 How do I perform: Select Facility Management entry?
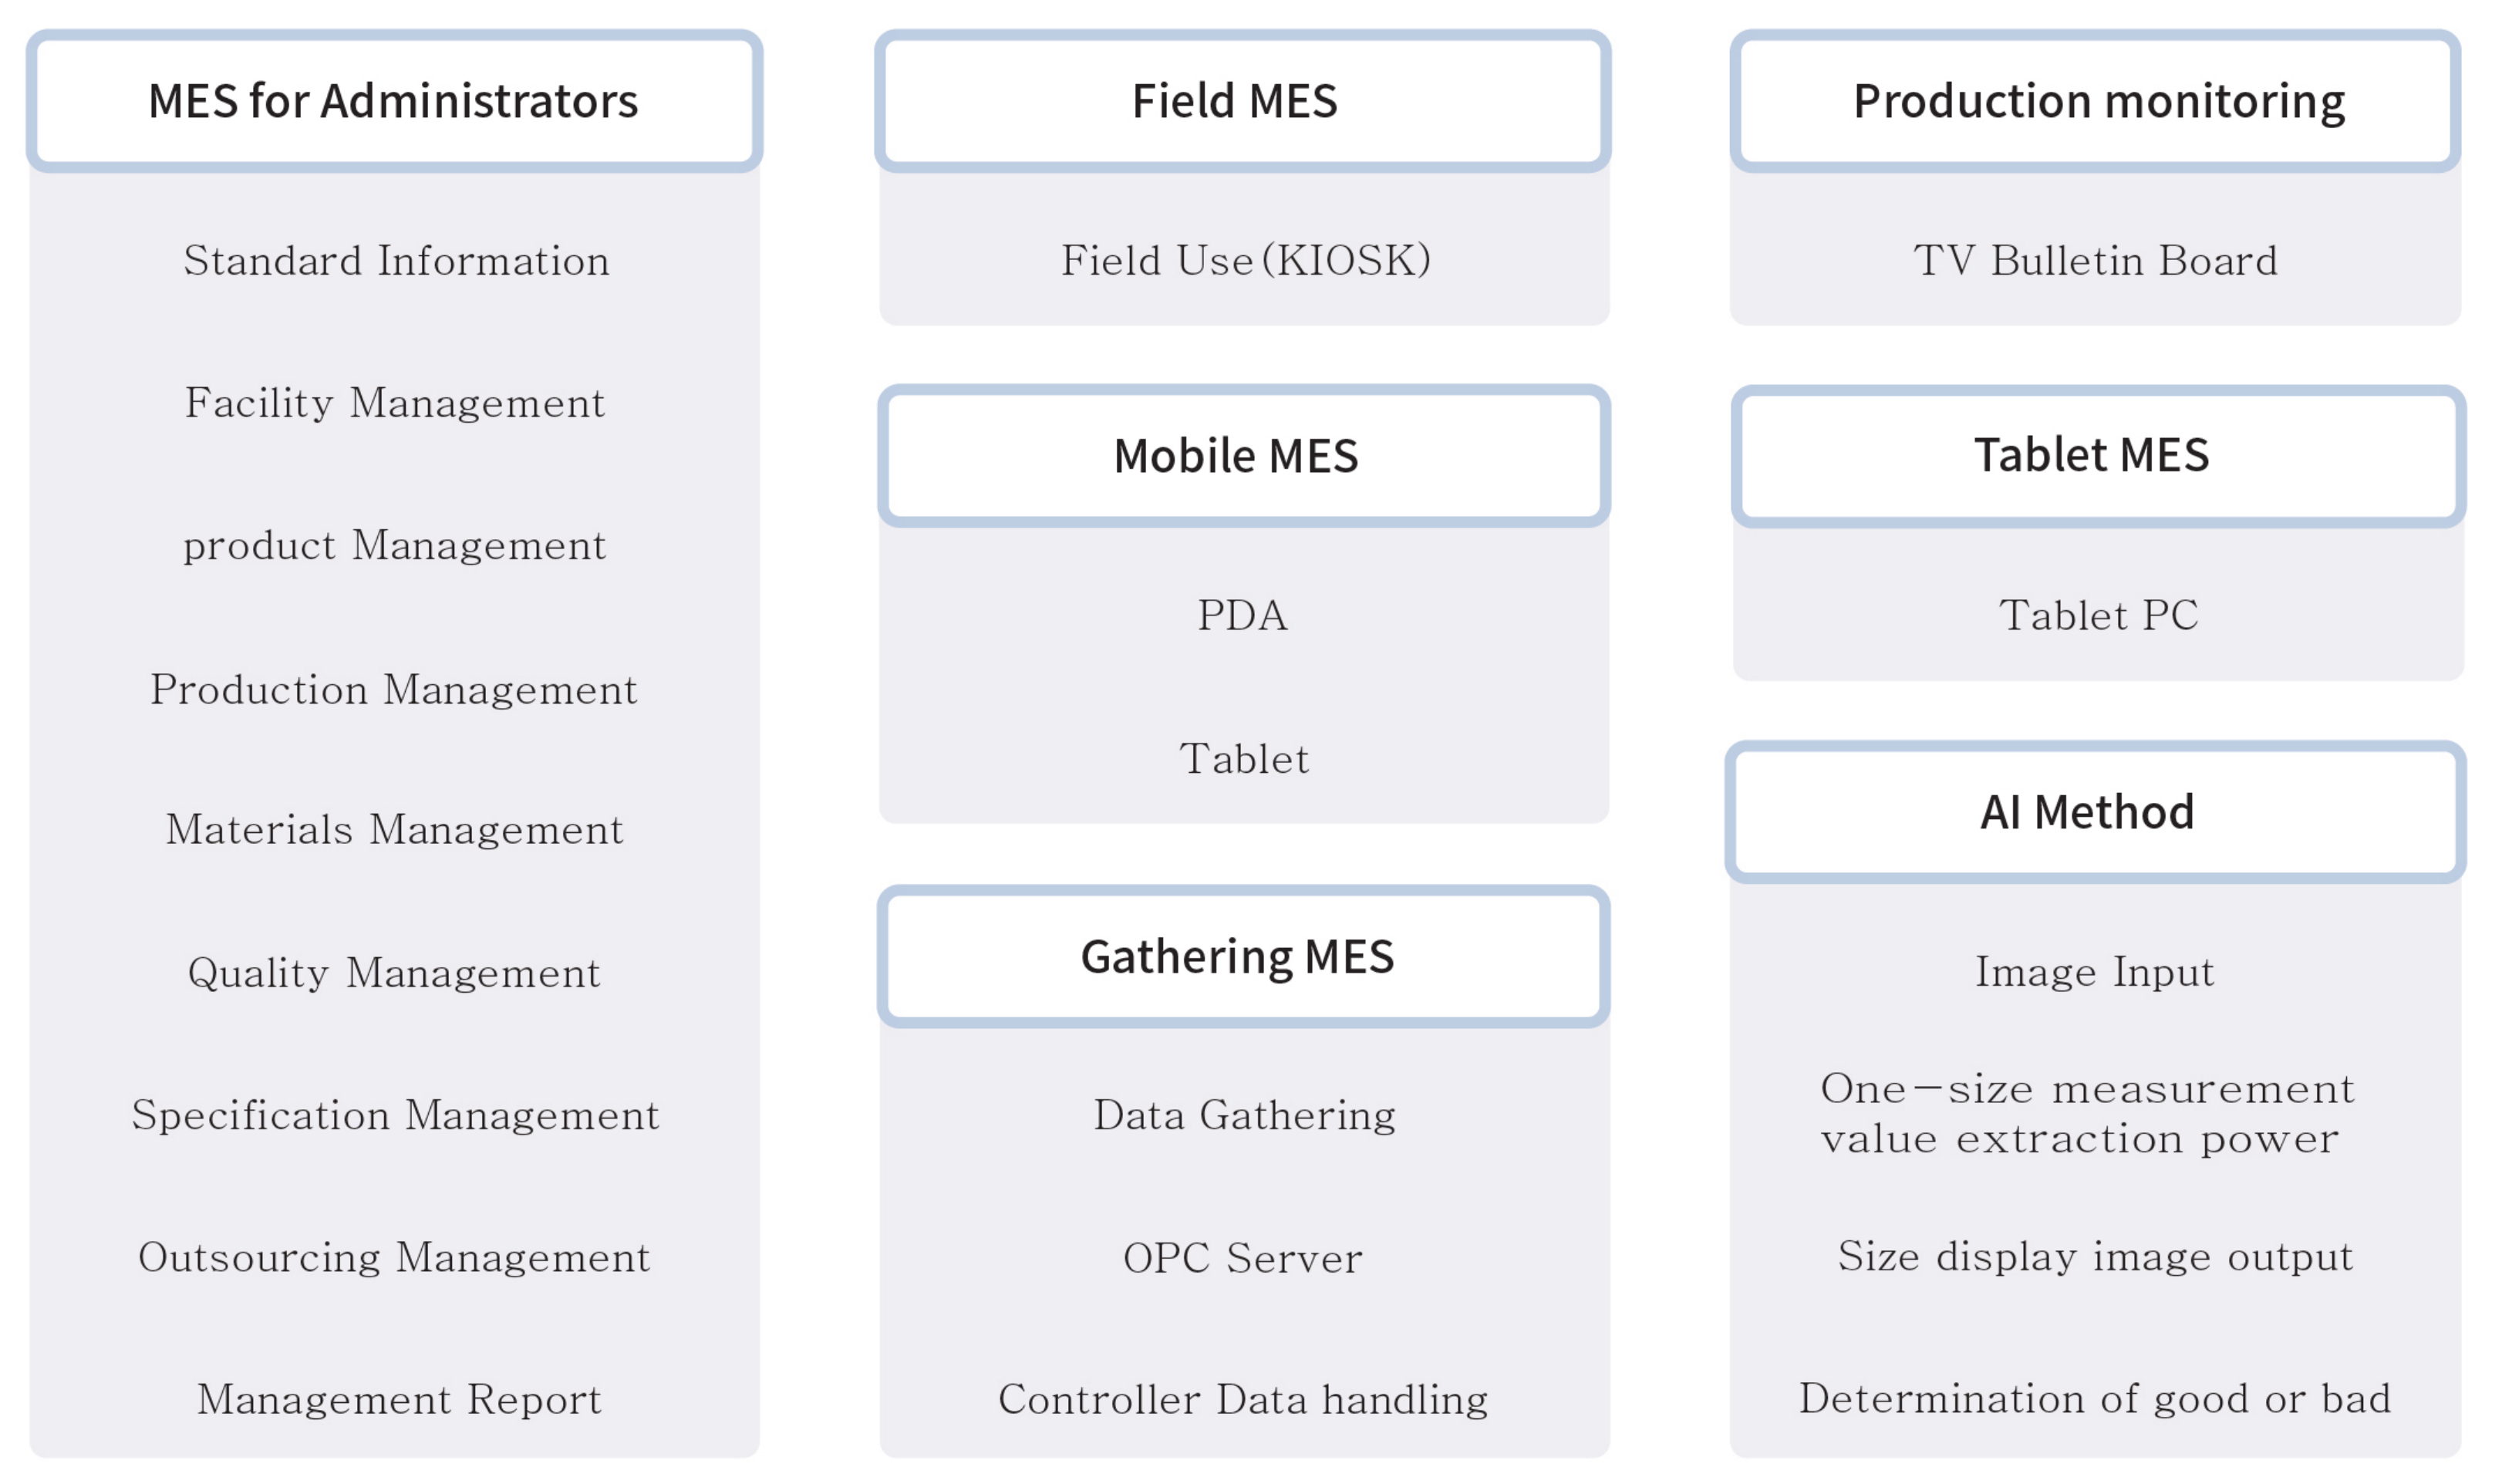coord(395,403)
